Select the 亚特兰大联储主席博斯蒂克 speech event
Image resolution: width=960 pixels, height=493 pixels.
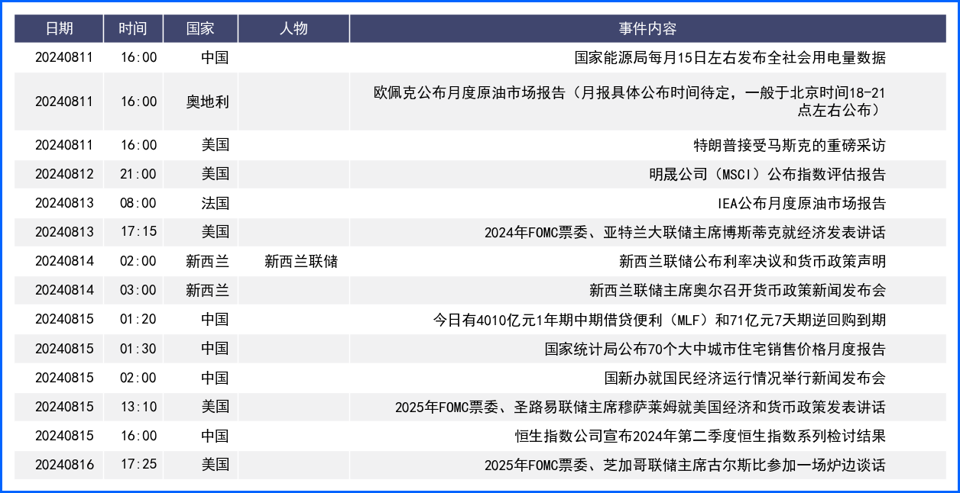coord(684,233)
